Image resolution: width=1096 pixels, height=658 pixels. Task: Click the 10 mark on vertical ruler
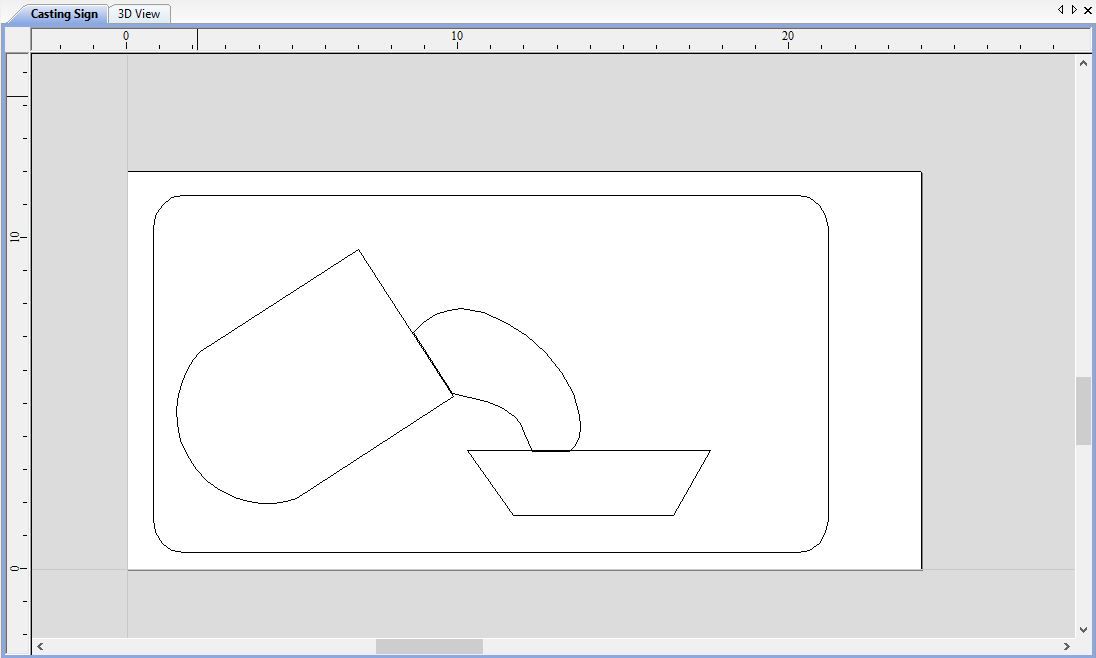click(x=15, y=237)
